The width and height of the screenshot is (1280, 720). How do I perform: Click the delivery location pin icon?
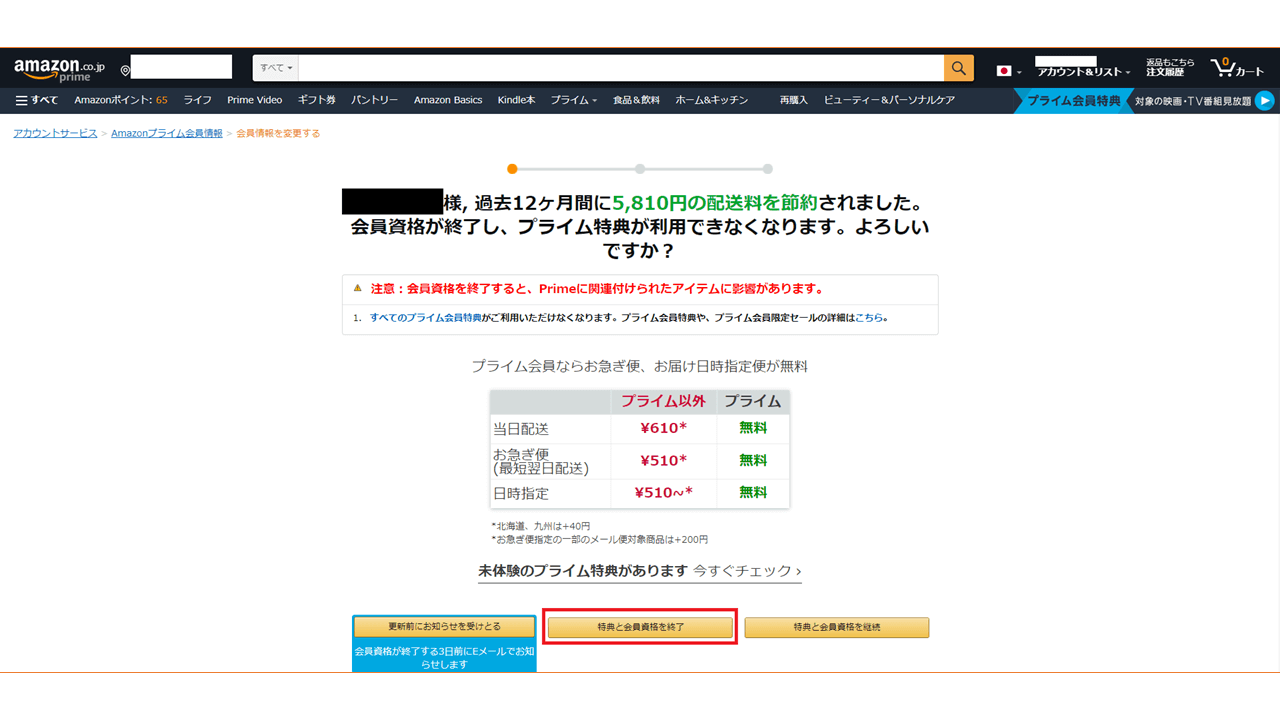124,68
